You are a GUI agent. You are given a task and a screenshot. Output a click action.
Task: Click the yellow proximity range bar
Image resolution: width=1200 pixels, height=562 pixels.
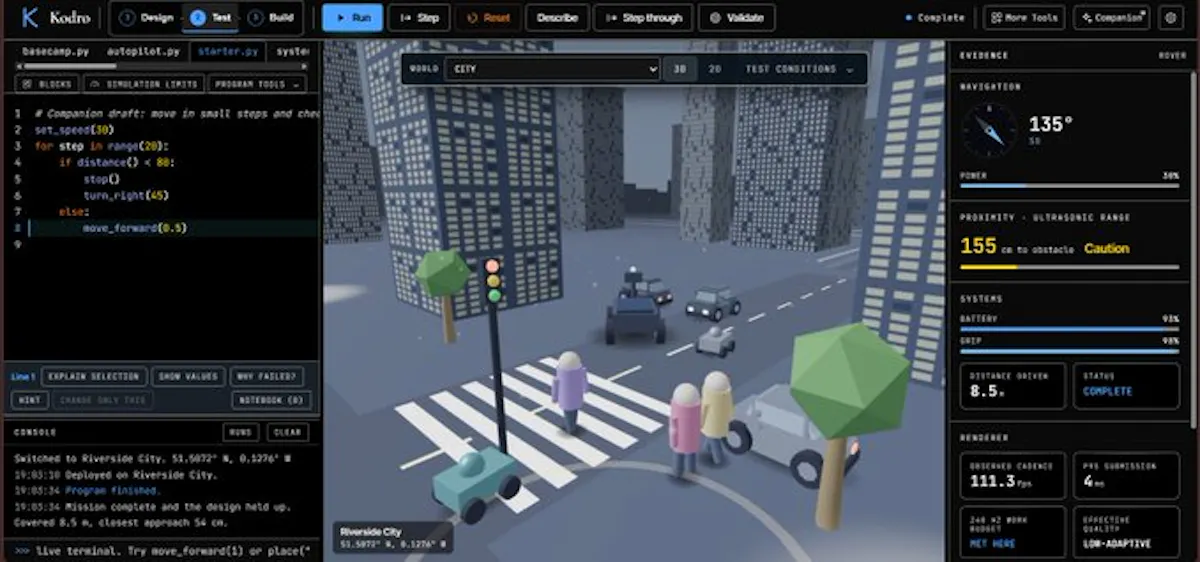pyautogui.click(x=1069, y=267)
